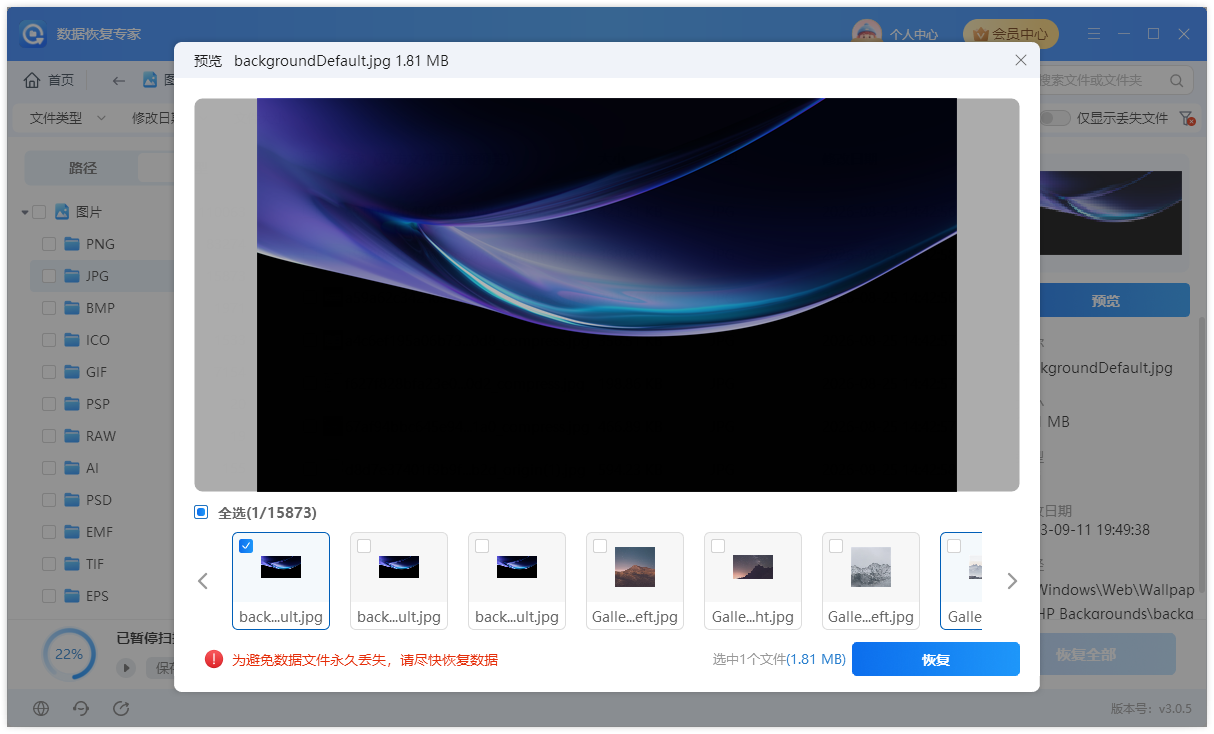Click the back arrow in navigation bar
This screenshot has width=1214, height=734.
pyautogui.click(x=119, y=80)
